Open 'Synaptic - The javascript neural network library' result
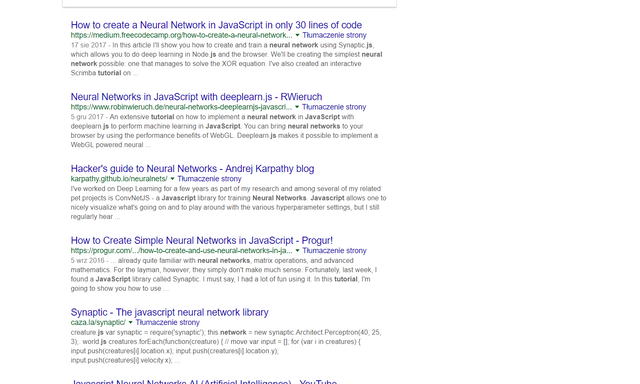 tap(169, 312)
